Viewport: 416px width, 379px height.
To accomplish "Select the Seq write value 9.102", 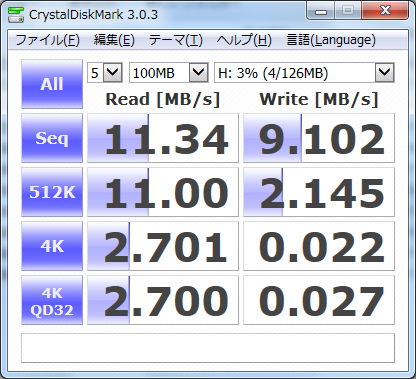I will point(319,138).
